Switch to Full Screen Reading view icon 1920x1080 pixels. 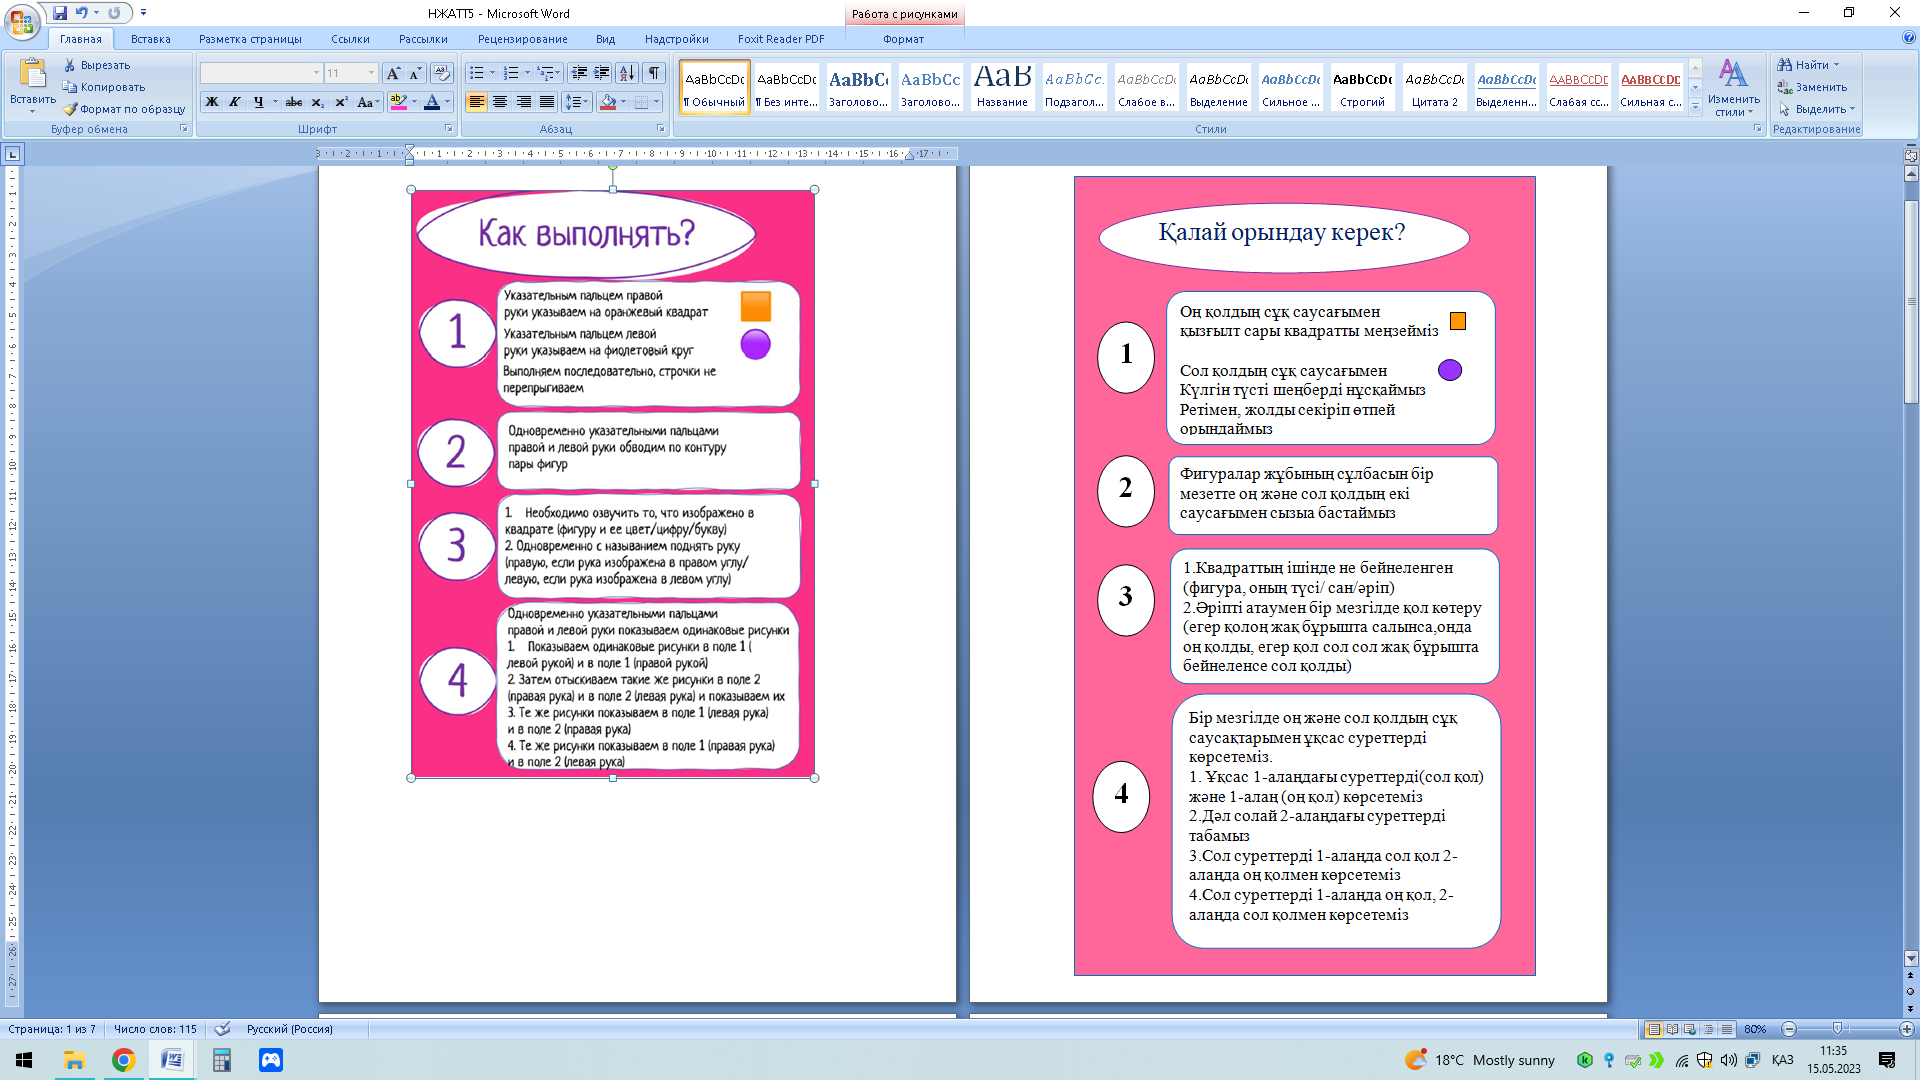[1672, 1029]
